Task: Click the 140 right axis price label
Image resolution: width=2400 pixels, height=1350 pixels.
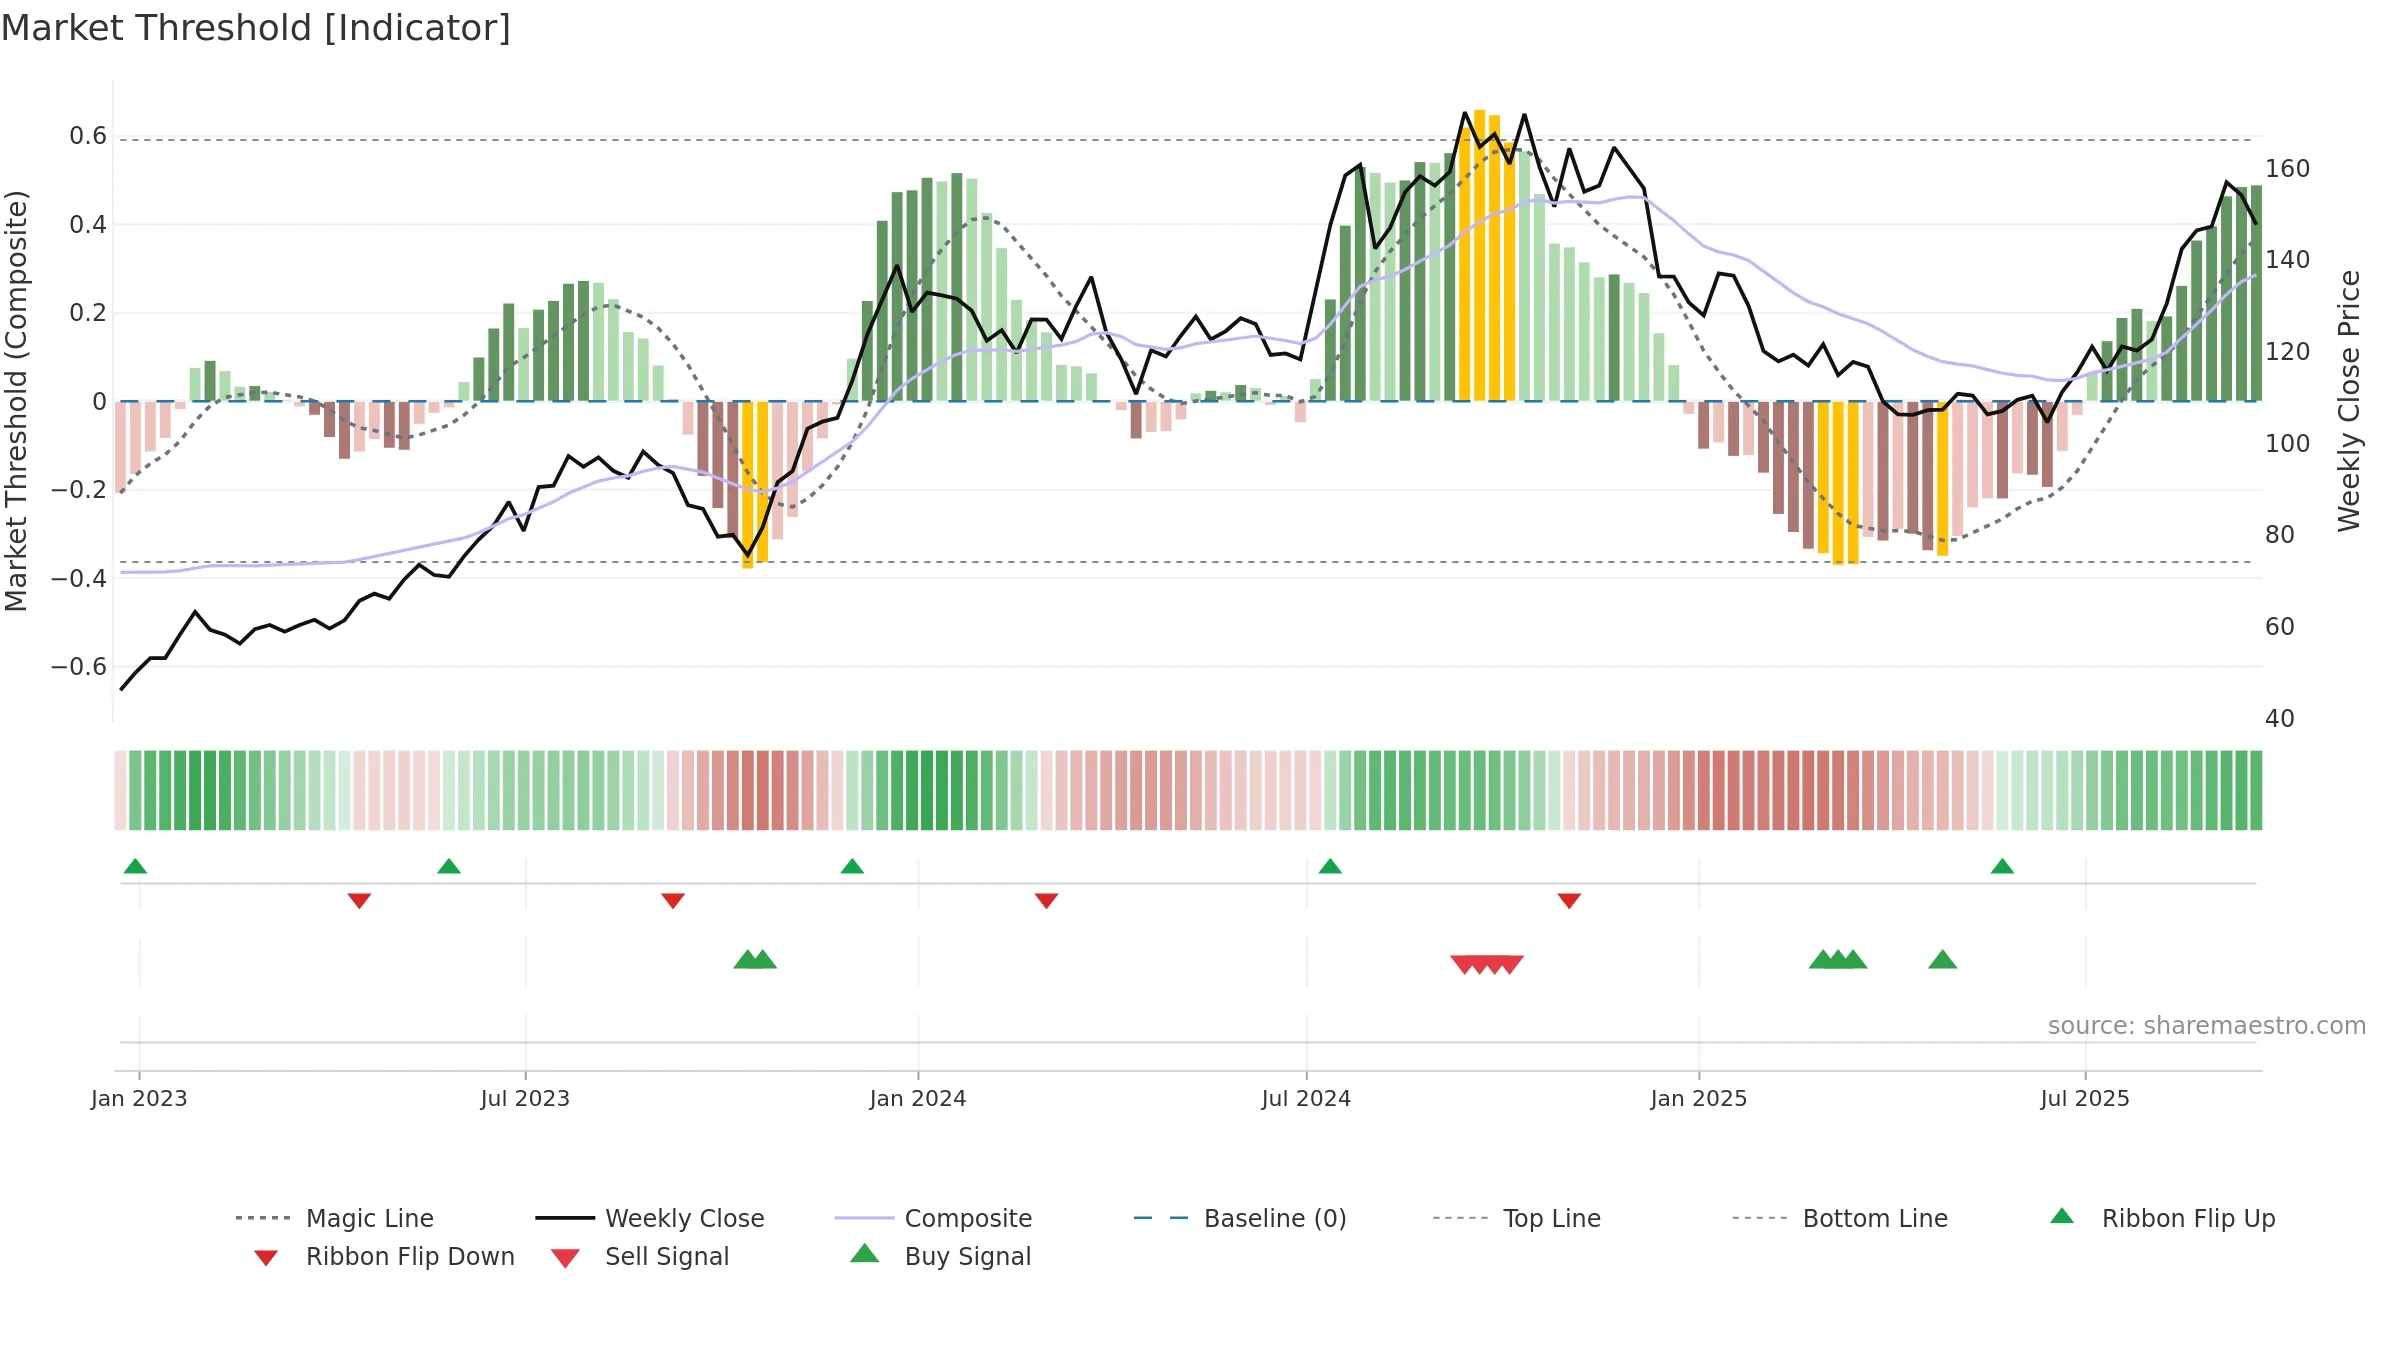Action: [2287, 259]
